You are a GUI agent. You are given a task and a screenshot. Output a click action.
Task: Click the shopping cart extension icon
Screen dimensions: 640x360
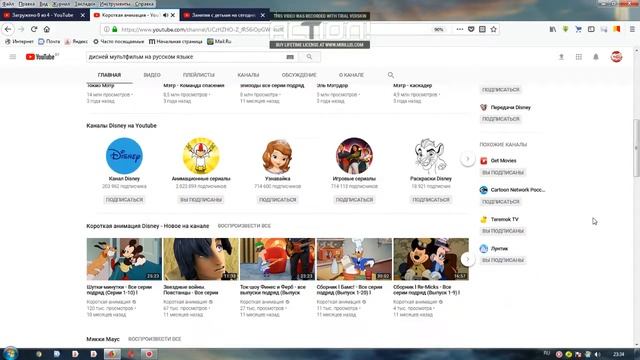578,29
